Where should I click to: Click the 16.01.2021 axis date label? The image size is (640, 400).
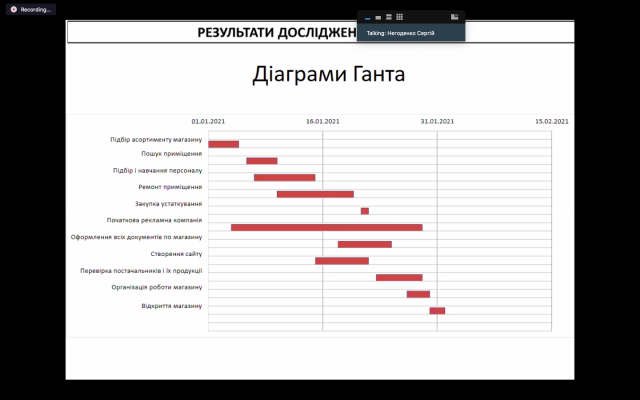322,121
